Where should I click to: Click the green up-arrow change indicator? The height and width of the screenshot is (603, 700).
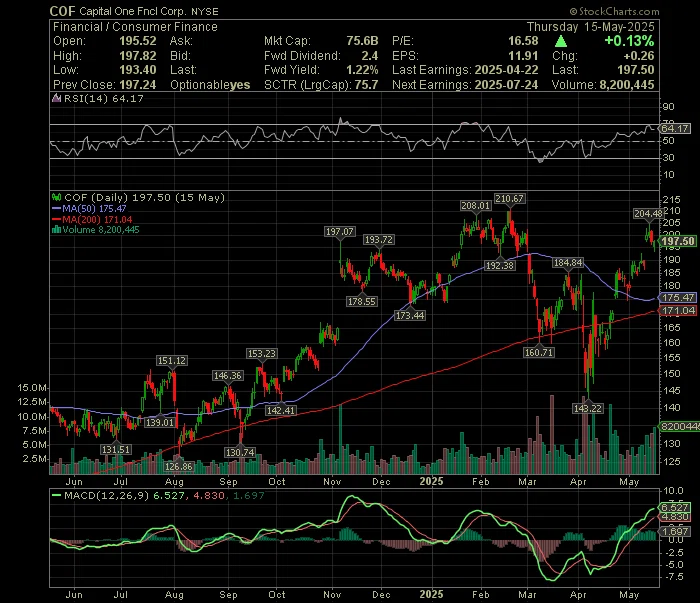click(x=561, y=42)
